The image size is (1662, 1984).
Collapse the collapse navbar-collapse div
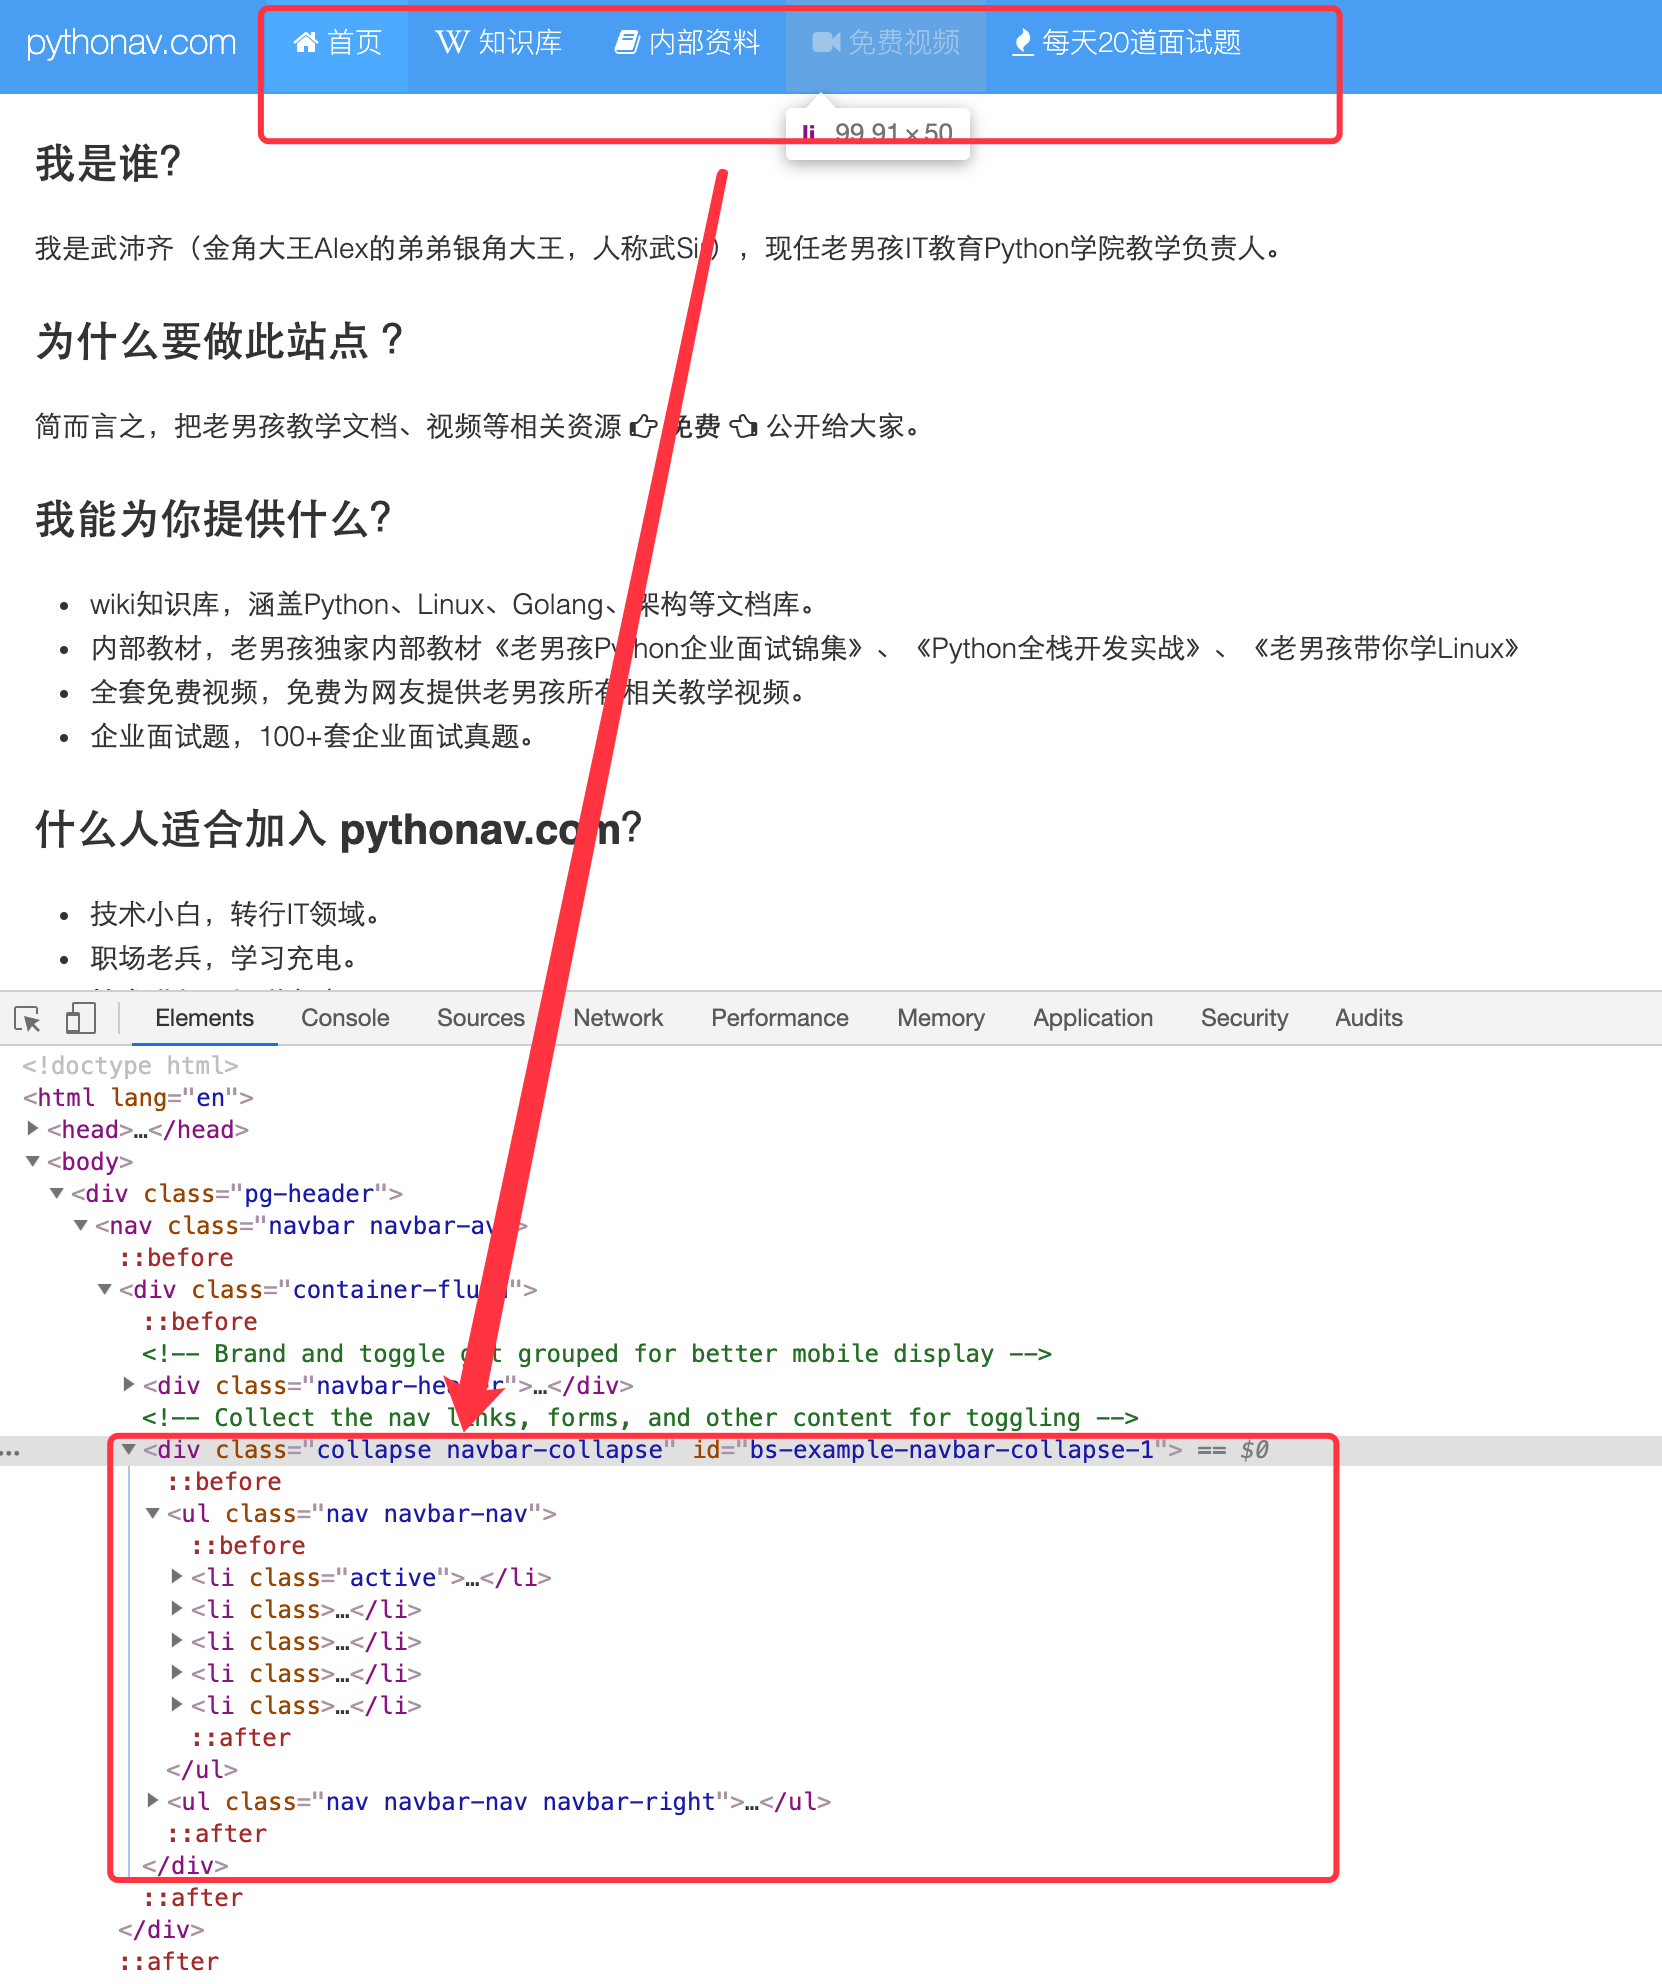(x=129, y=1449)
